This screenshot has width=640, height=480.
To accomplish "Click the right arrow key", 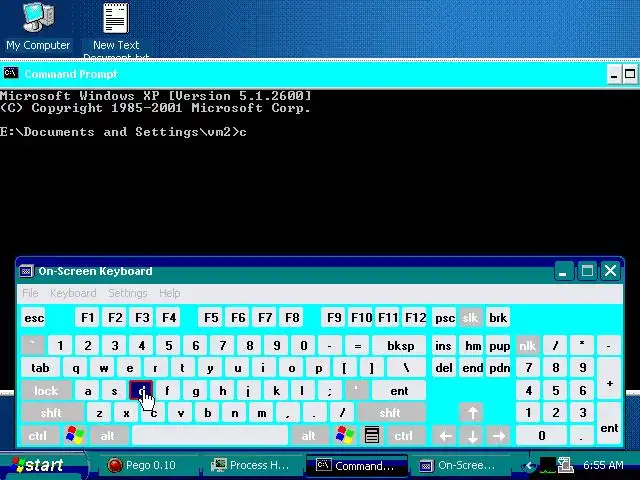I will pos(499,436).
